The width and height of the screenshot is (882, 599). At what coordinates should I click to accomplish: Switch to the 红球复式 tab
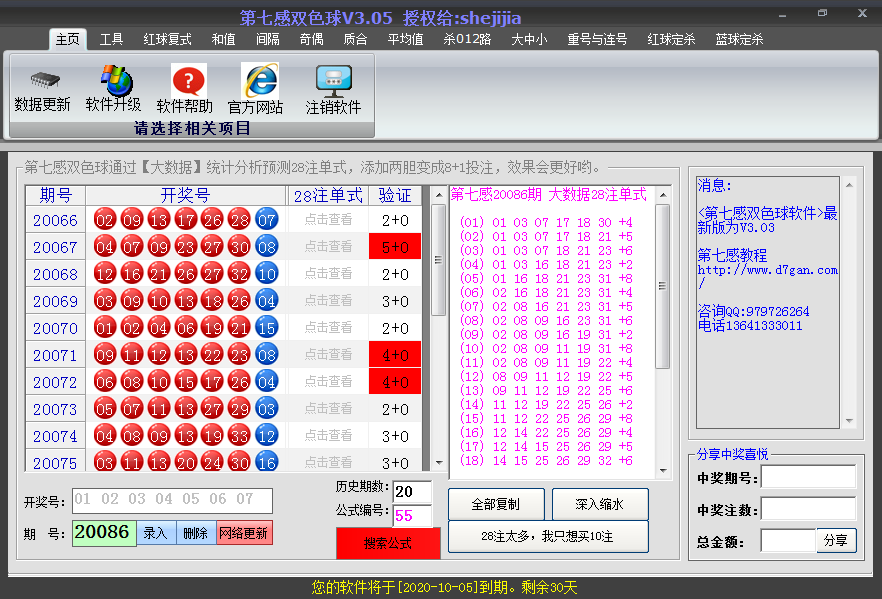(x=167, y=39)
